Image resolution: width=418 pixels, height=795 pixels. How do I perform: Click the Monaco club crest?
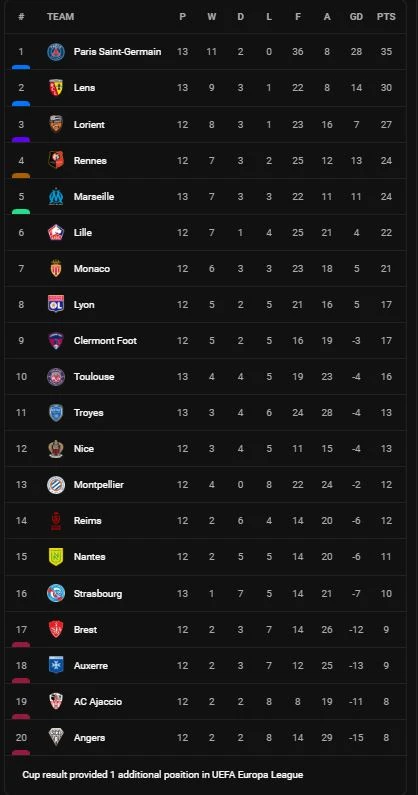point(56,268)
